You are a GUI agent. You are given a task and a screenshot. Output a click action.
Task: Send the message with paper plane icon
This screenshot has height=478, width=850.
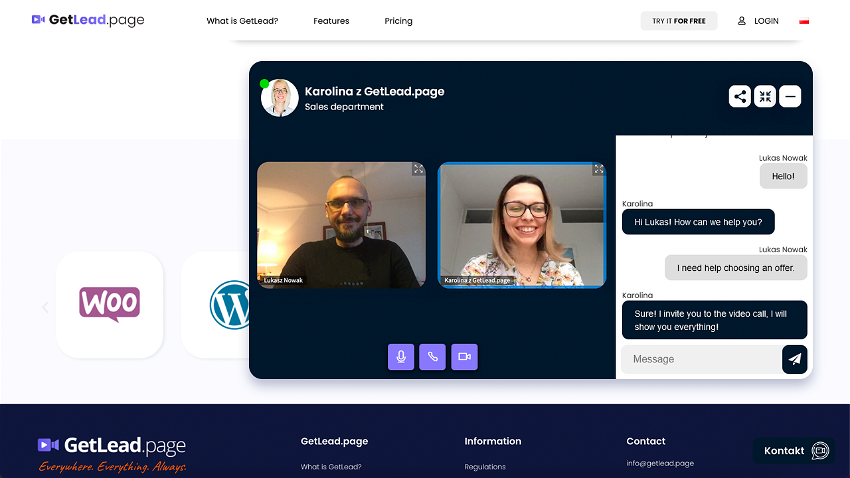point(794,359)
